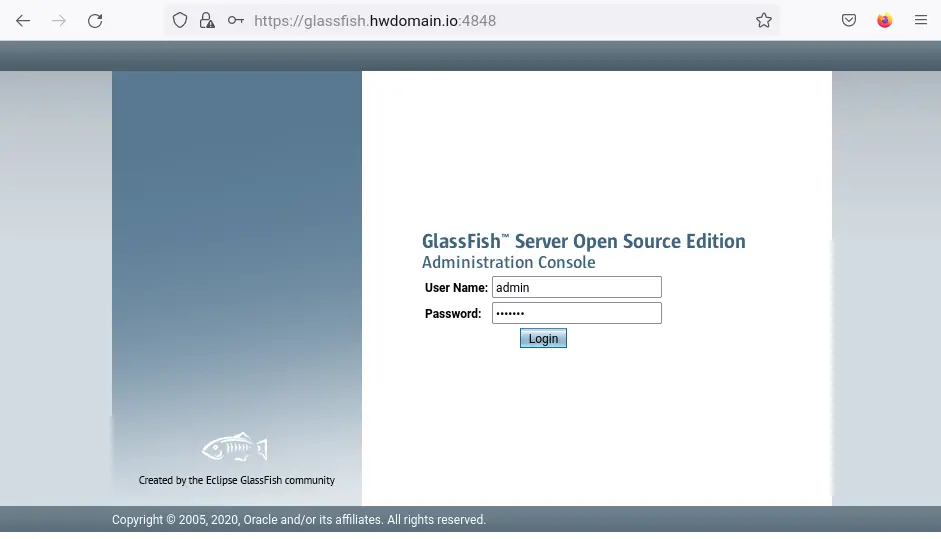Viewport: 941px width, 539px height.
Task: Save page to Pocket
Action: (849, 20)
